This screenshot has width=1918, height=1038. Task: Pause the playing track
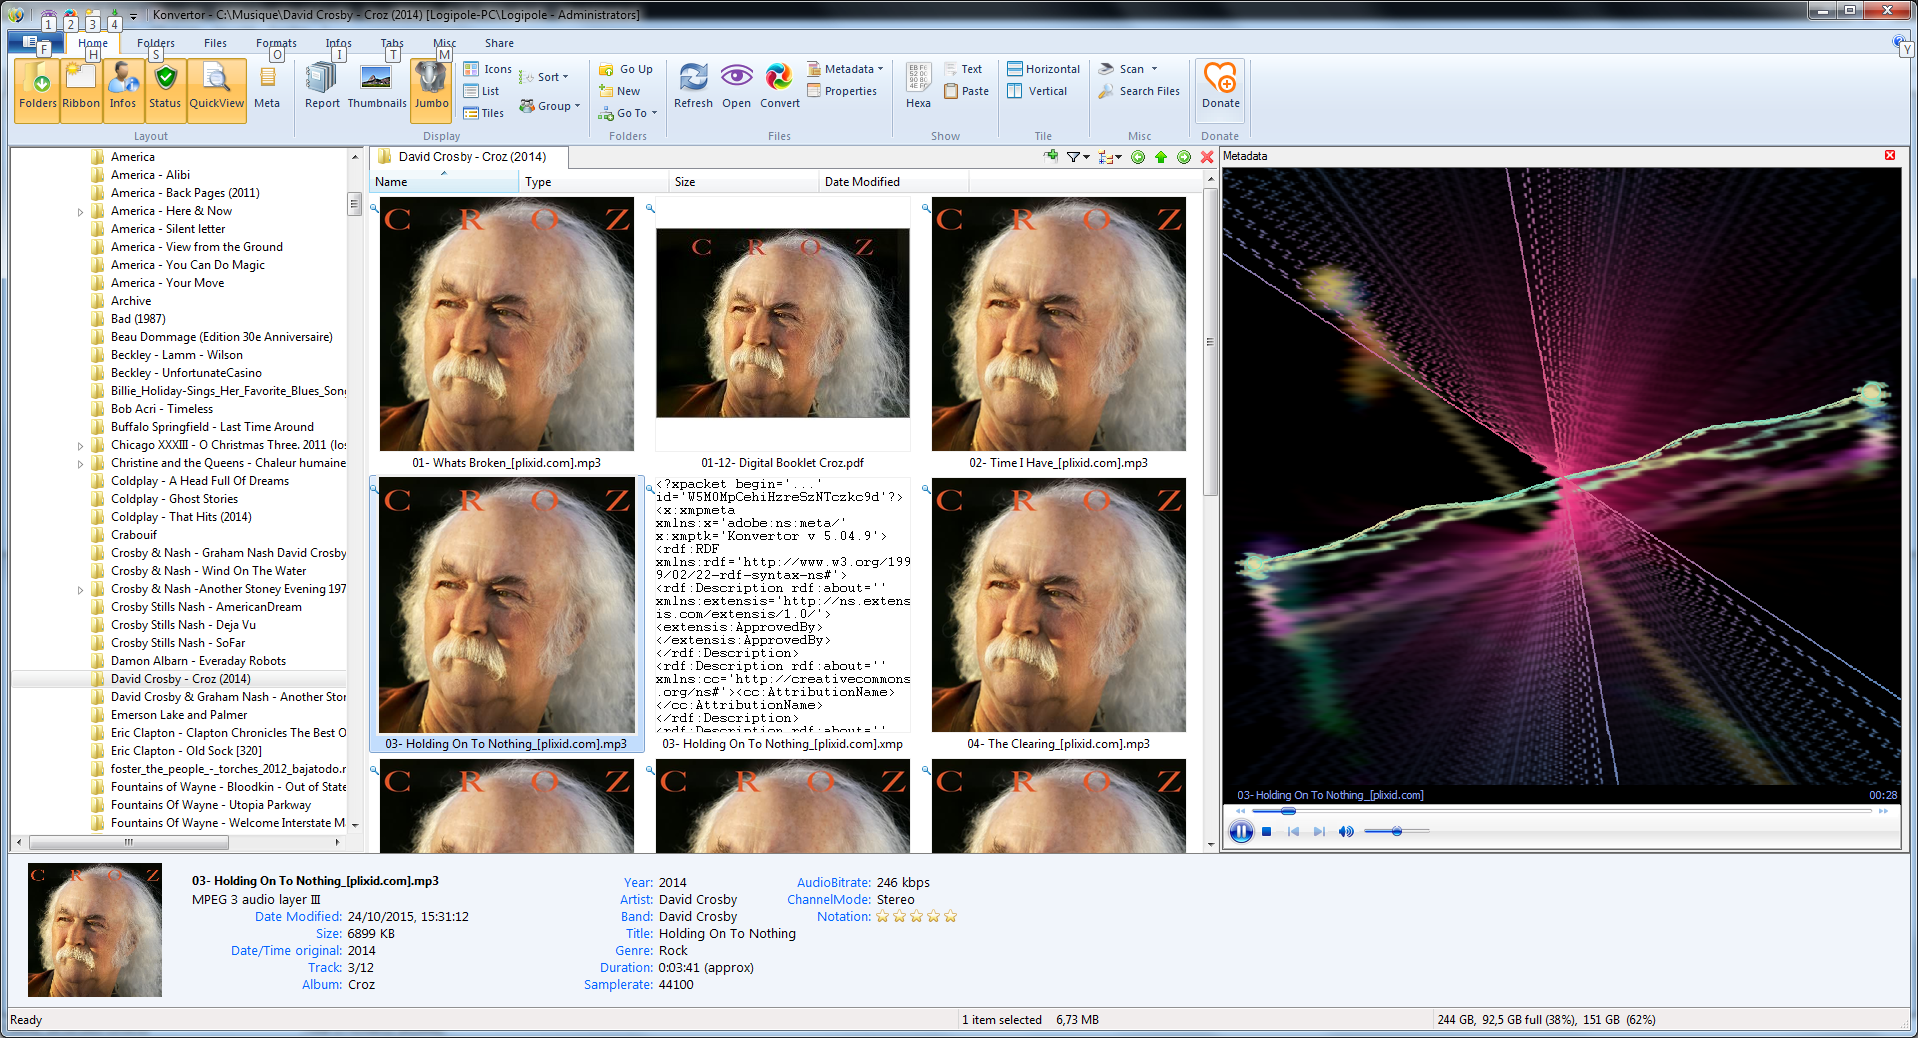coord(1241,831)
